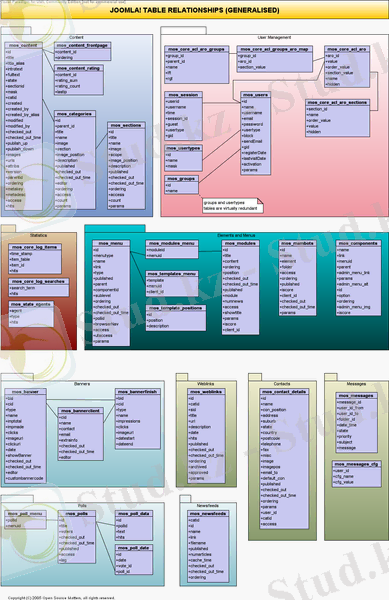Screen dimensions: 389x600
Task: Select the mos_core_acl_aro_groups table
Action: coord(197,65)
